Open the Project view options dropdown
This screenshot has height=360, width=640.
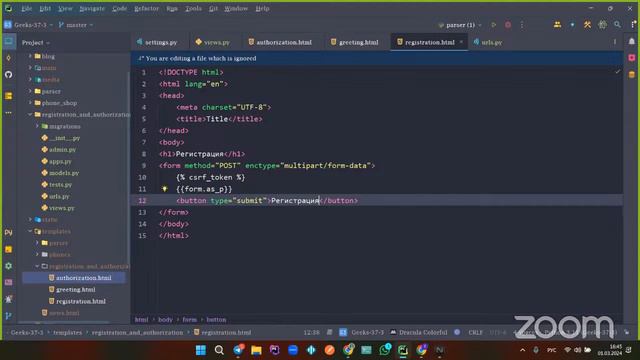coord(36,42)
